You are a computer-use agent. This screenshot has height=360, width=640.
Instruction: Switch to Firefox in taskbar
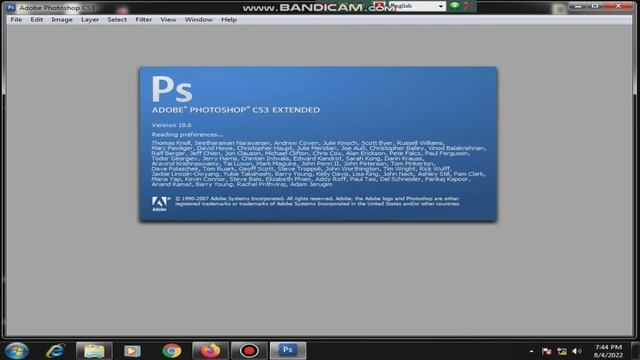click(x=210, y=351)
